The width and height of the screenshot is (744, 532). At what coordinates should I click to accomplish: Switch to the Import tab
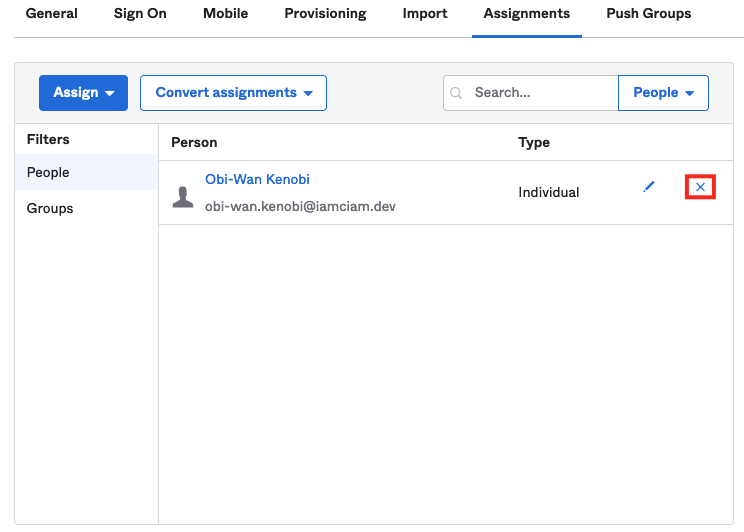click(x=425, y=14)
